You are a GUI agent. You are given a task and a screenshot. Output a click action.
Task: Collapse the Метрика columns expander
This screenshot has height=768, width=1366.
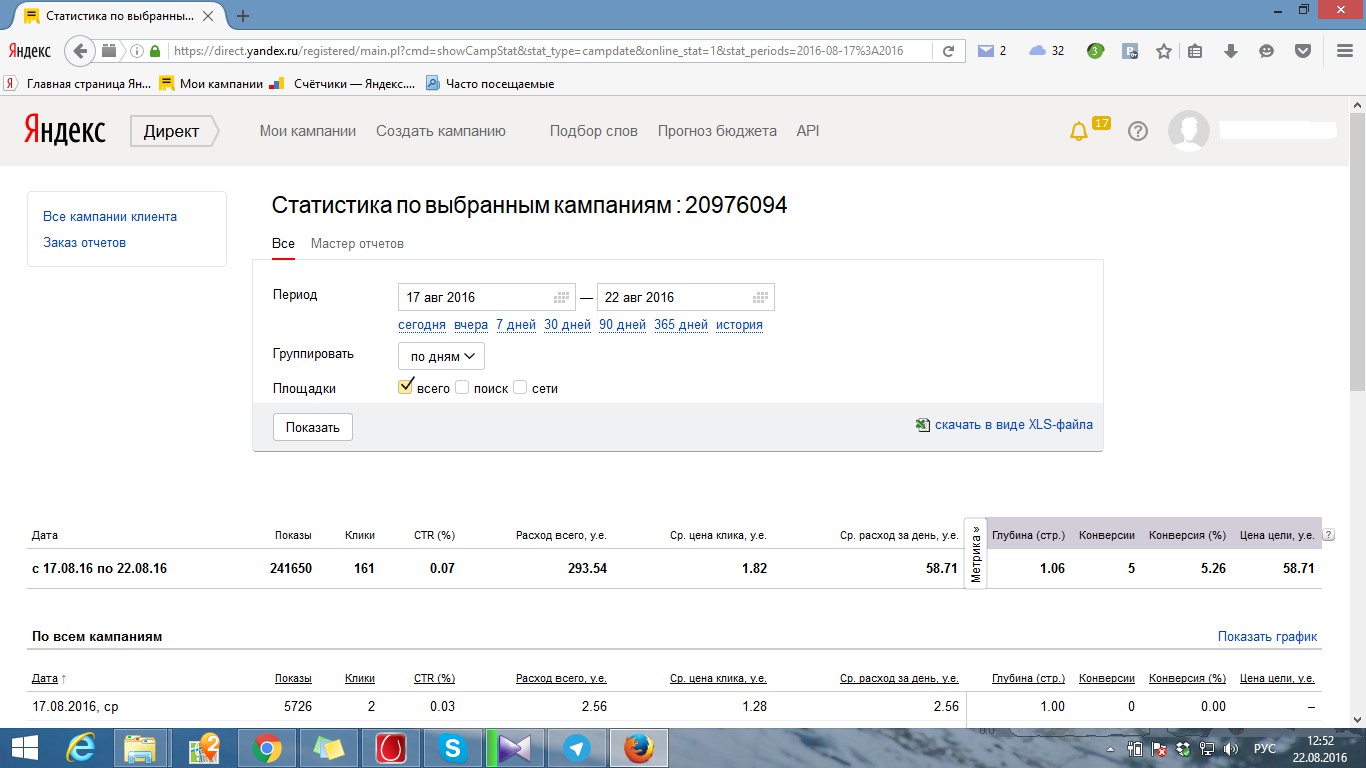976,552
